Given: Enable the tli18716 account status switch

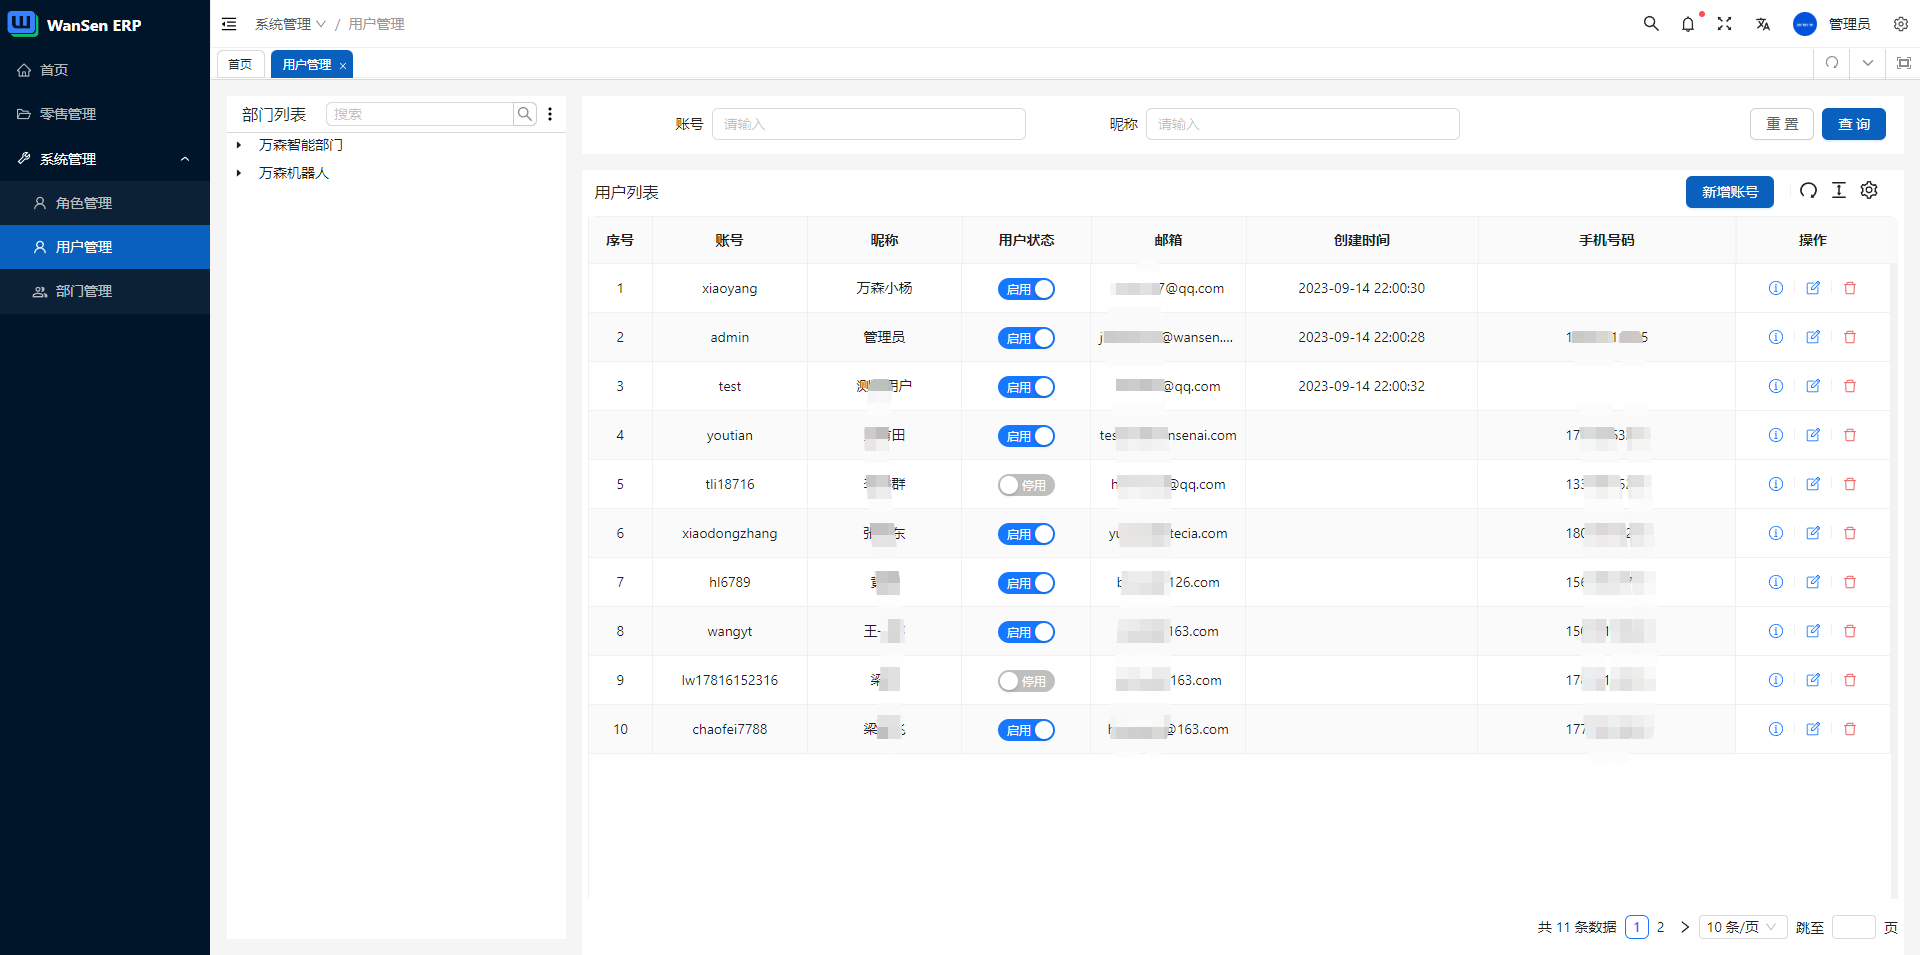Looking at the screenshot, I should point(1026,485).
